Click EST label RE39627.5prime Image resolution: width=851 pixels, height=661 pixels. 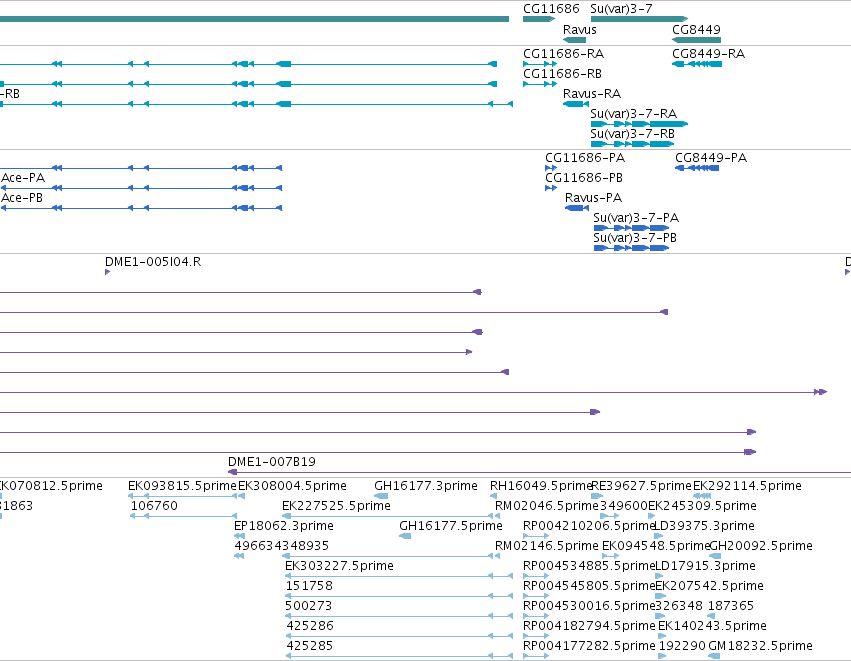coord(642,486)
